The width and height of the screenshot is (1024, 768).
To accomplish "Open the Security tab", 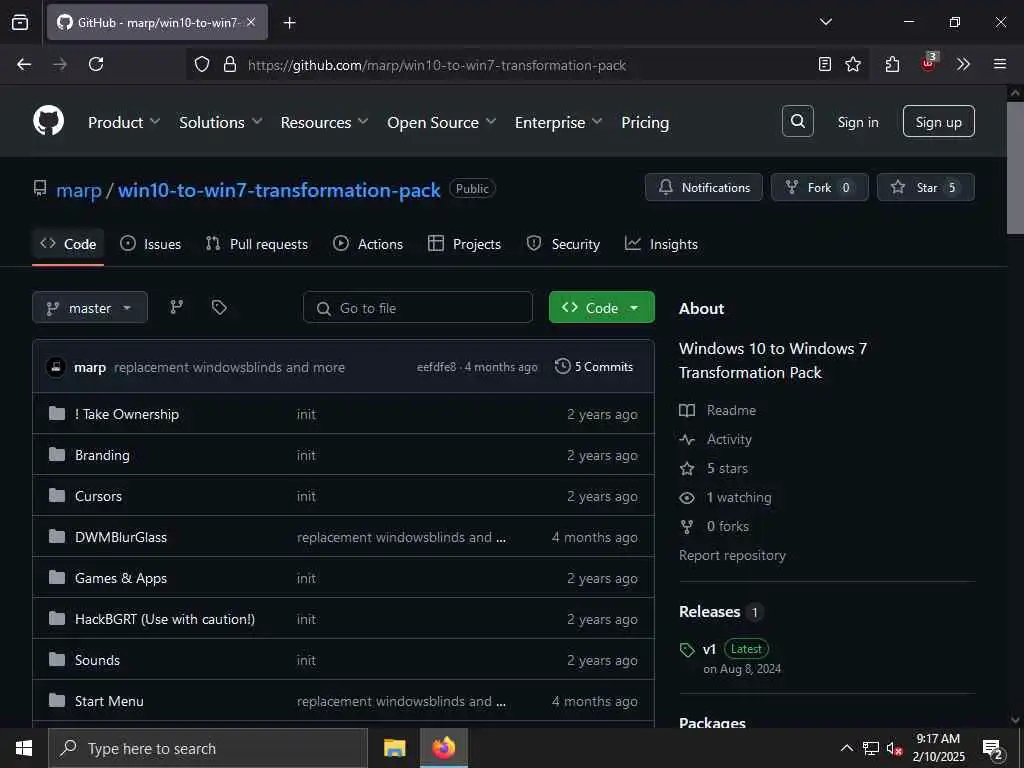I will (563, 244).
